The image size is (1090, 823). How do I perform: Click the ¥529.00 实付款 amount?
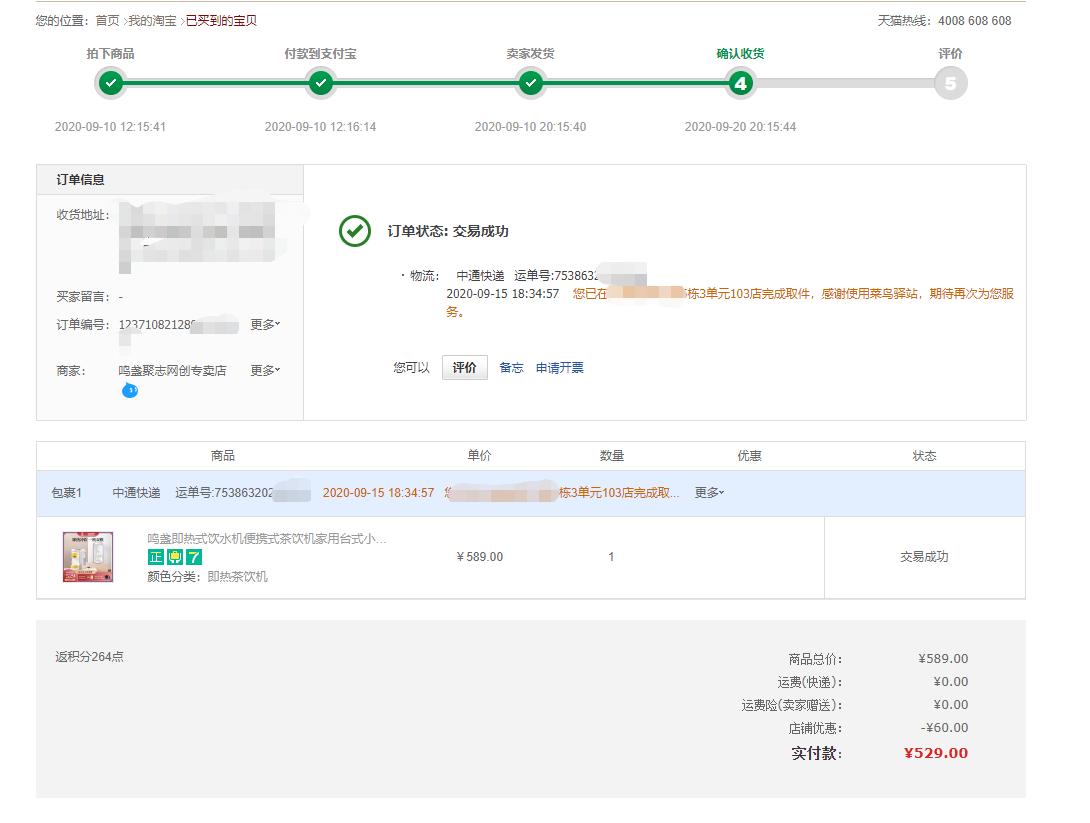[x=936, y=753]
